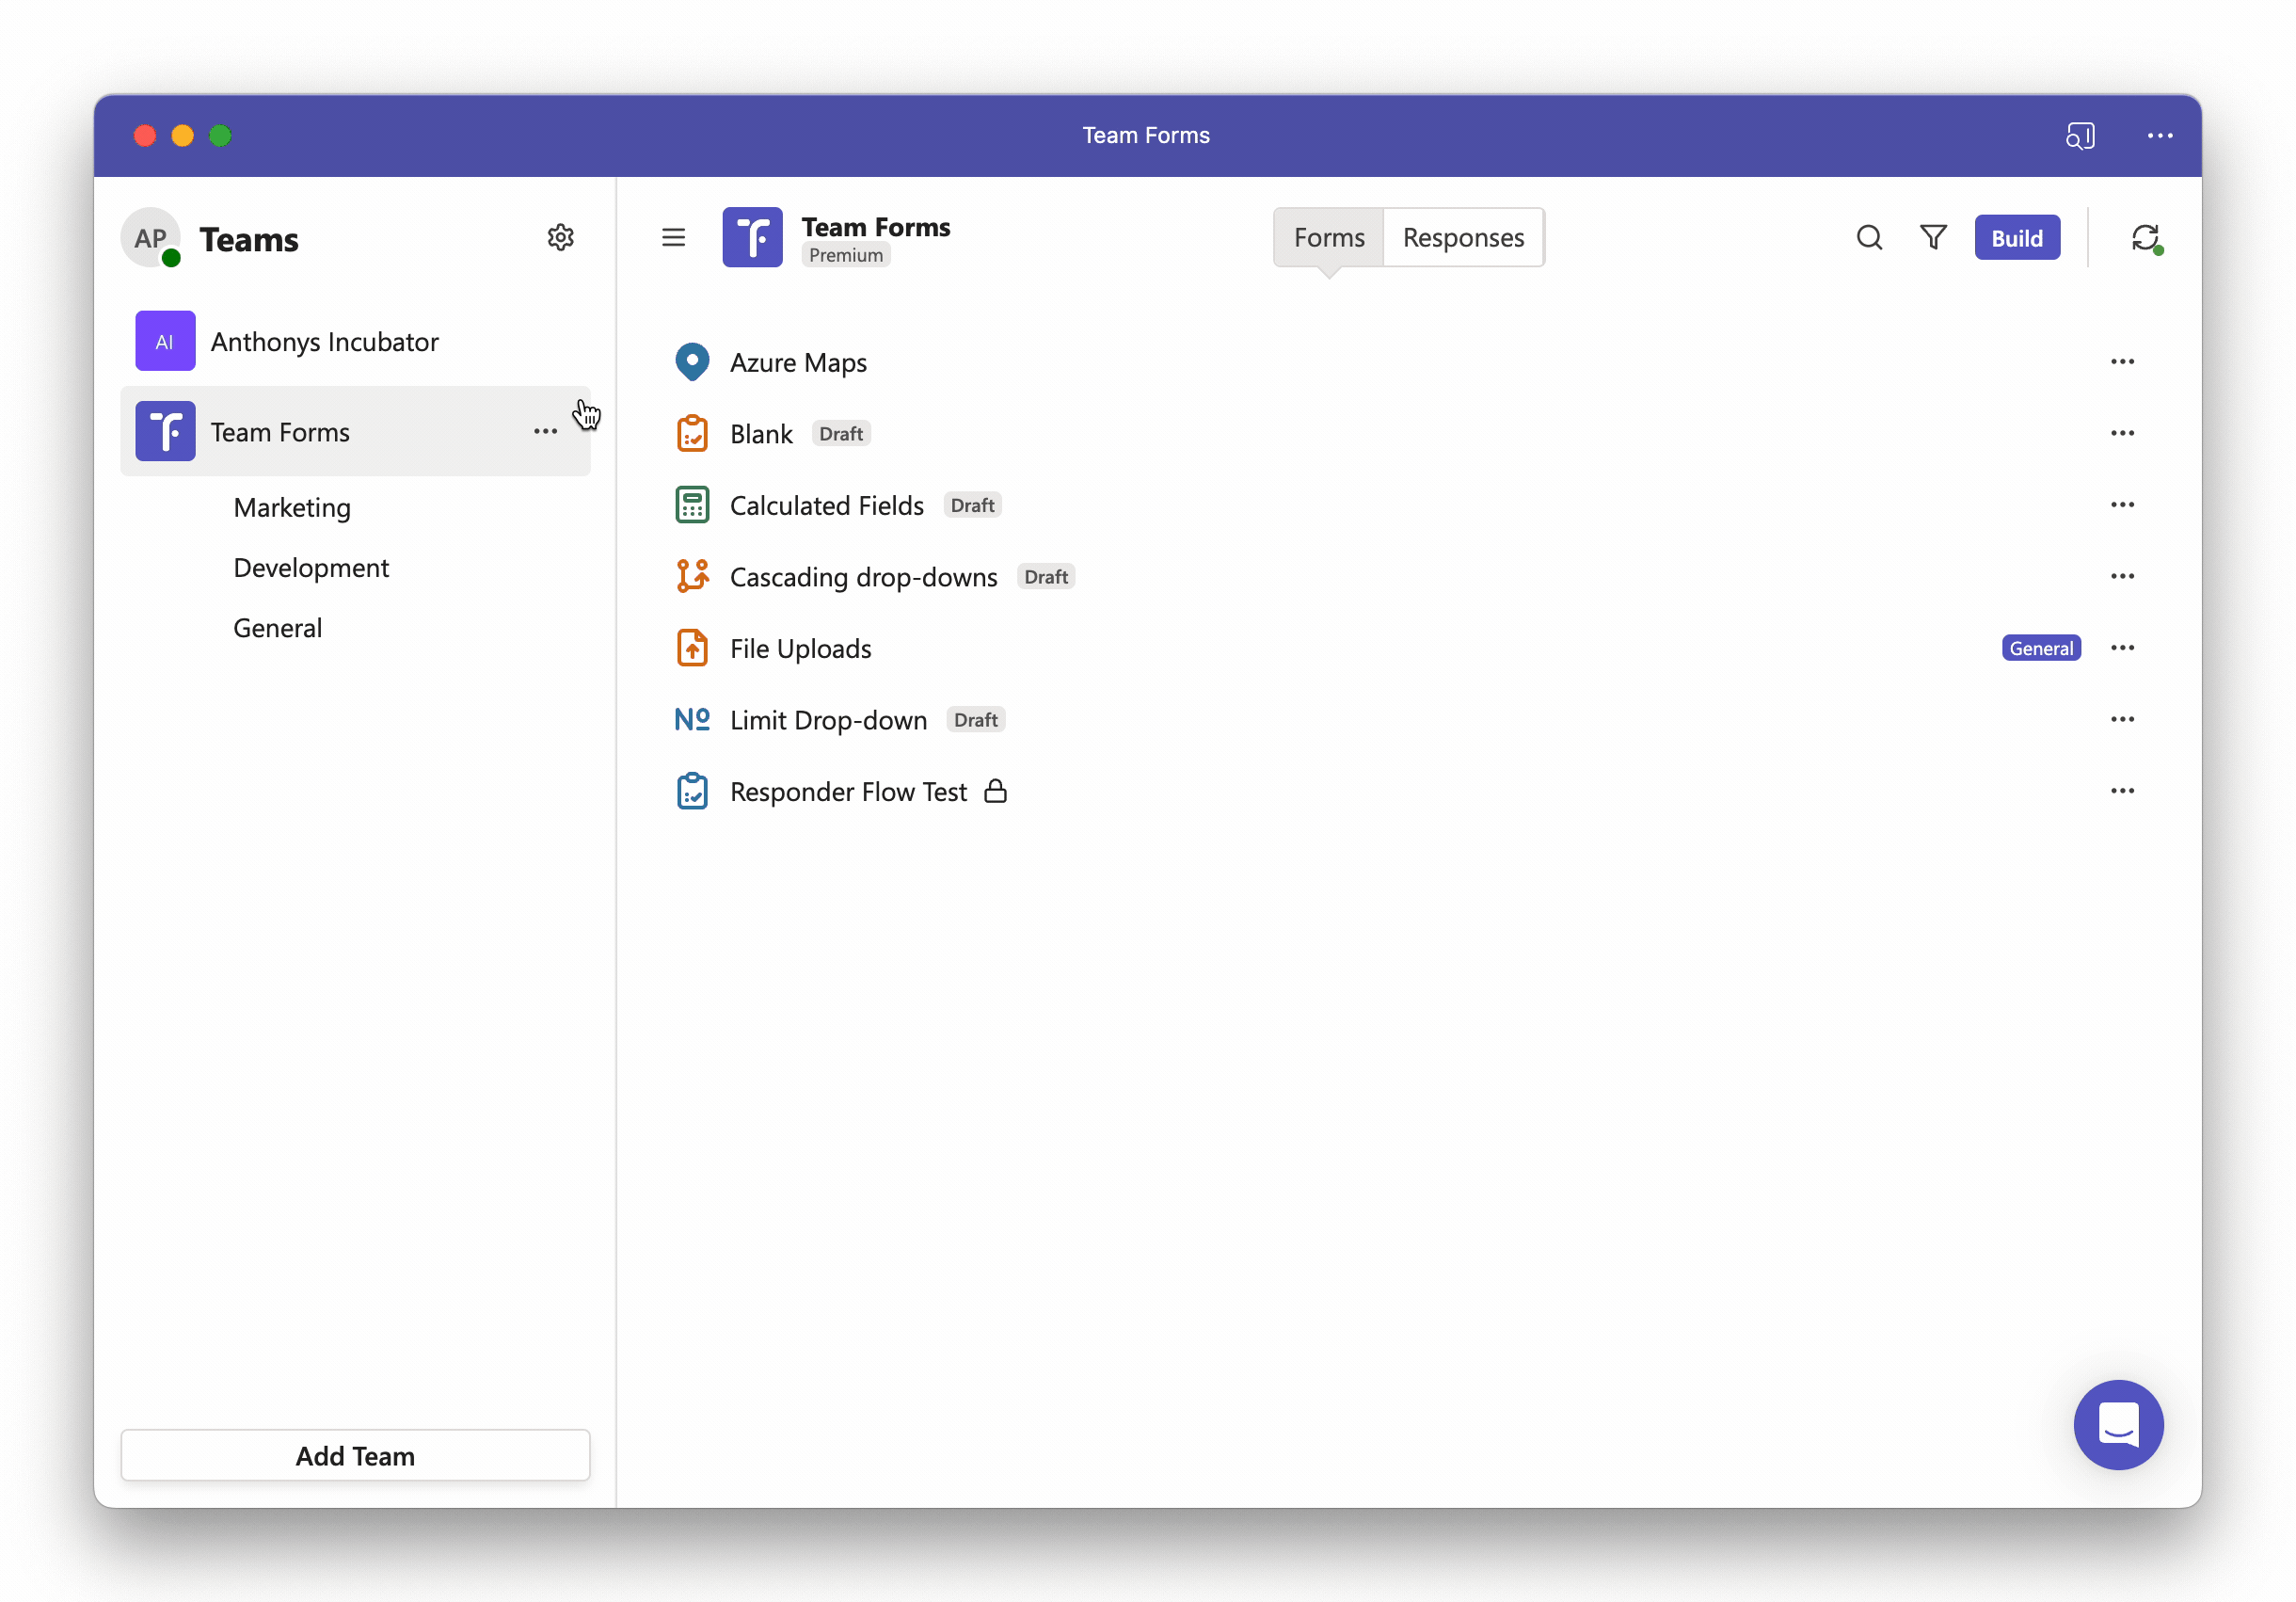This screenshot has width=2296, height=1602.
Task: Click the Azure Maps pin icon
Action: (692, 362)
